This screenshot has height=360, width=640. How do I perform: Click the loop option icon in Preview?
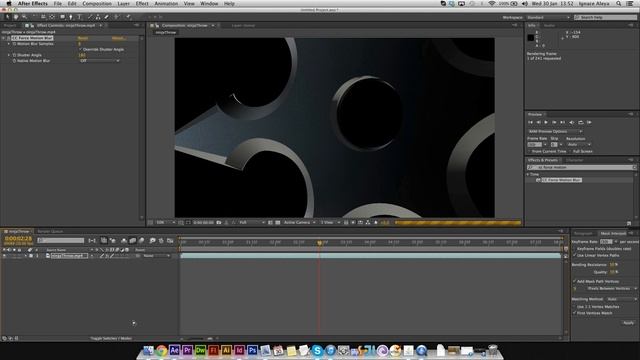click(580, 122)
